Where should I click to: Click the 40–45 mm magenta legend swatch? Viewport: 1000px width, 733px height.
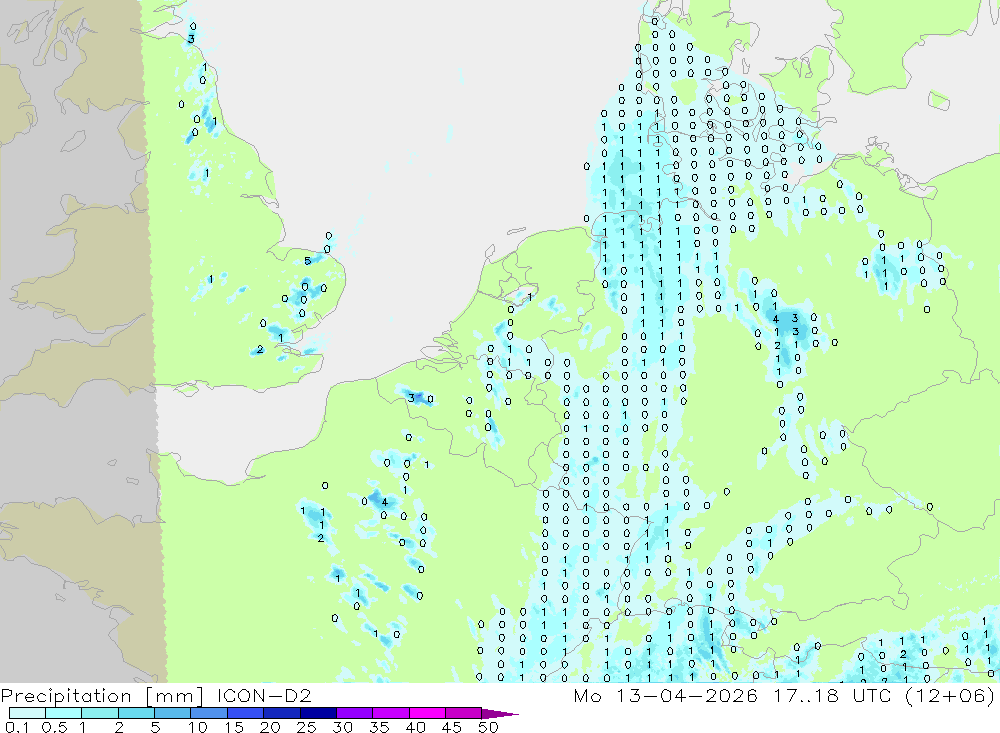click(x=427, y=713)
